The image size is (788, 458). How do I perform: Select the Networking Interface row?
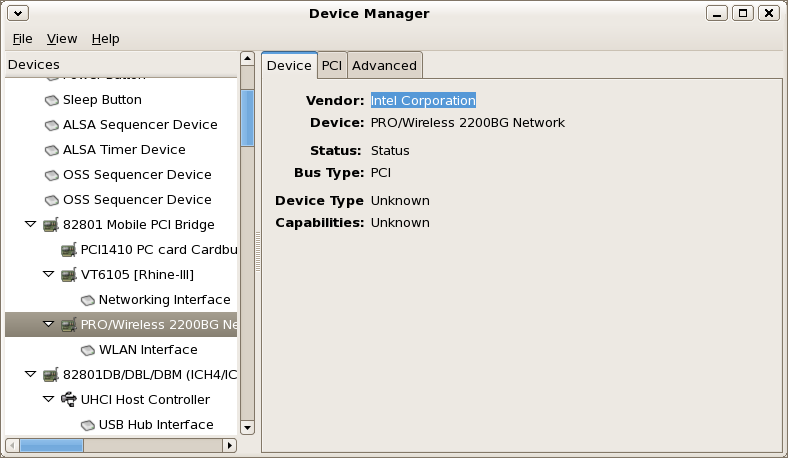121,300
